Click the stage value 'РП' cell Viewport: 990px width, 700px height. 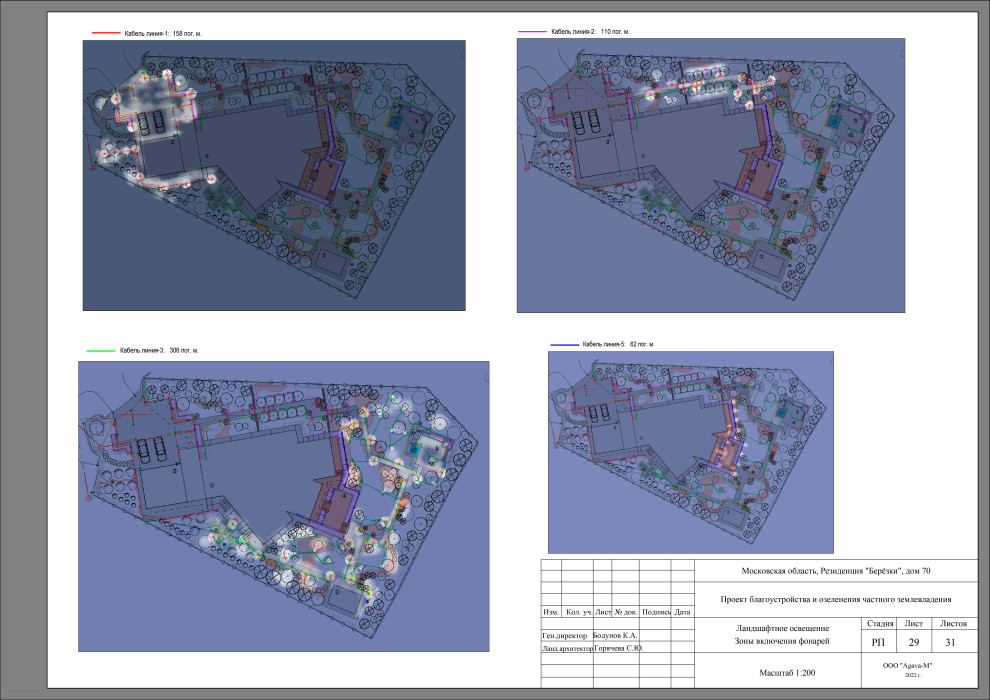877,643
